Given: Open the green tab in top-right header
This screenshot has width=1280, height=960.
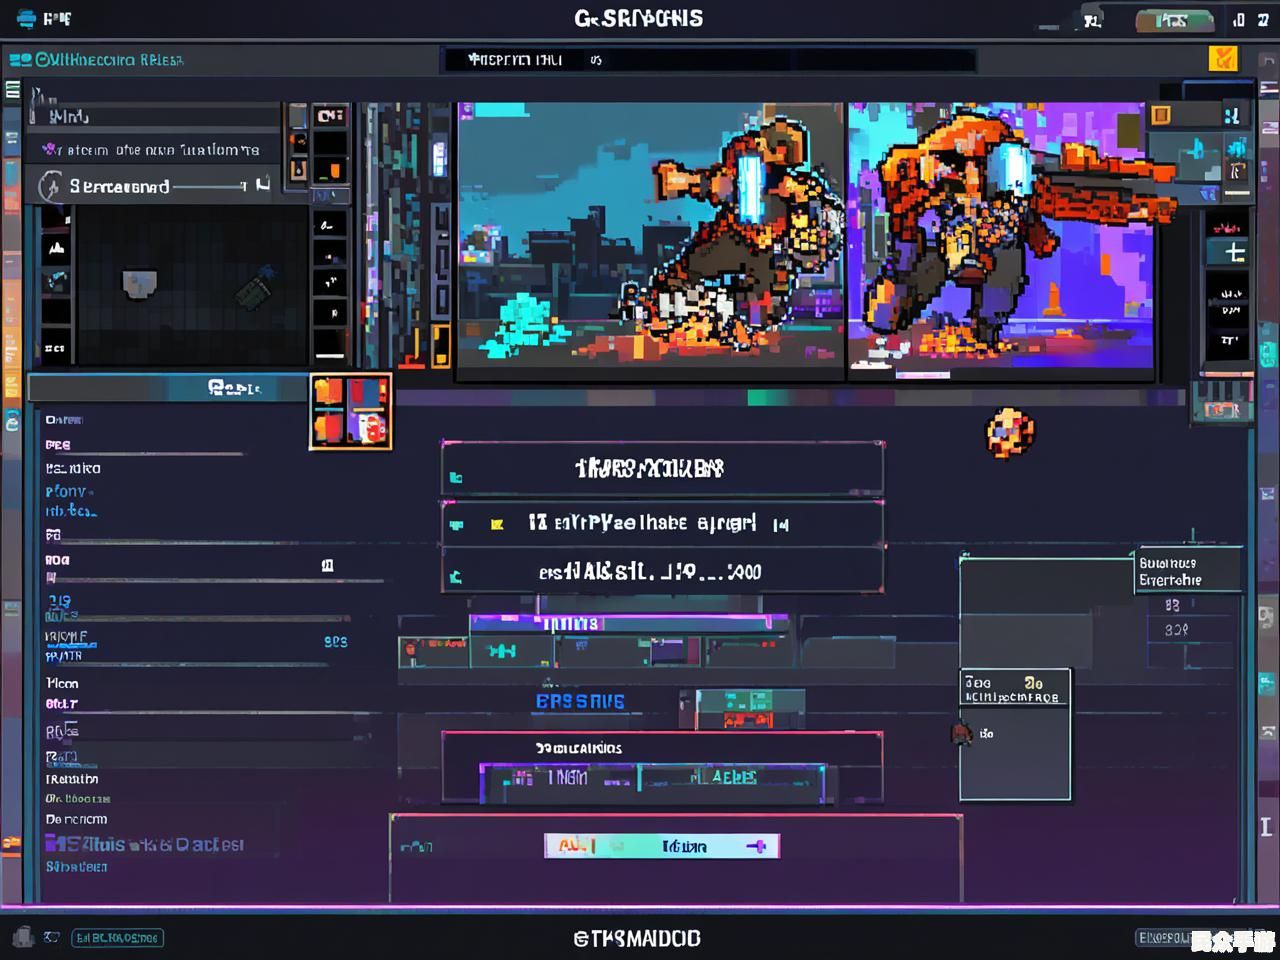Looking at the screenshot, I should pos(1173,20).
